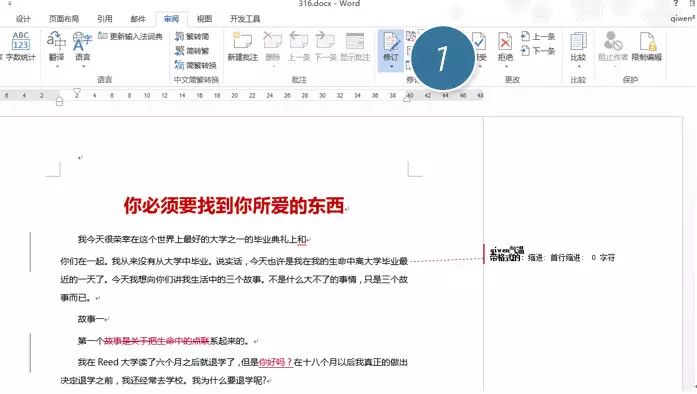This screenshot has height=394, width=697.
Task: Expand the 翻译 dropdown arrow
Action: click(57, 67)
